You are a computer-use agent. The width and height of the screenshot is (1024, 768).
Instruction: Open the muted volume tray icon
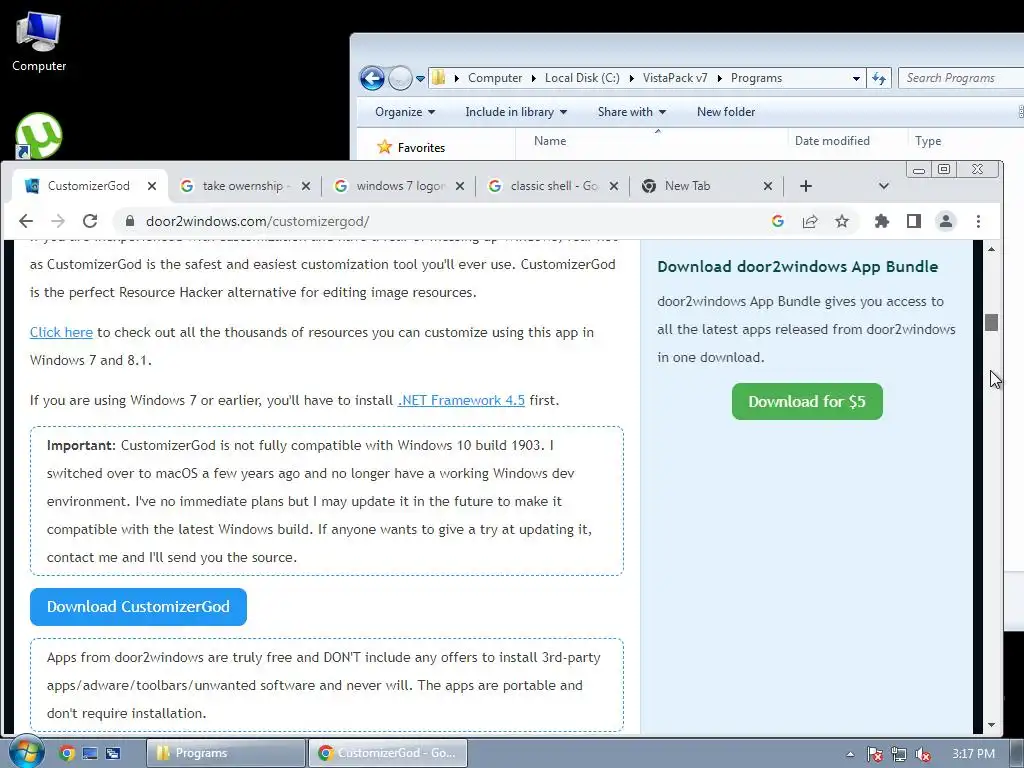click(923, 754)
